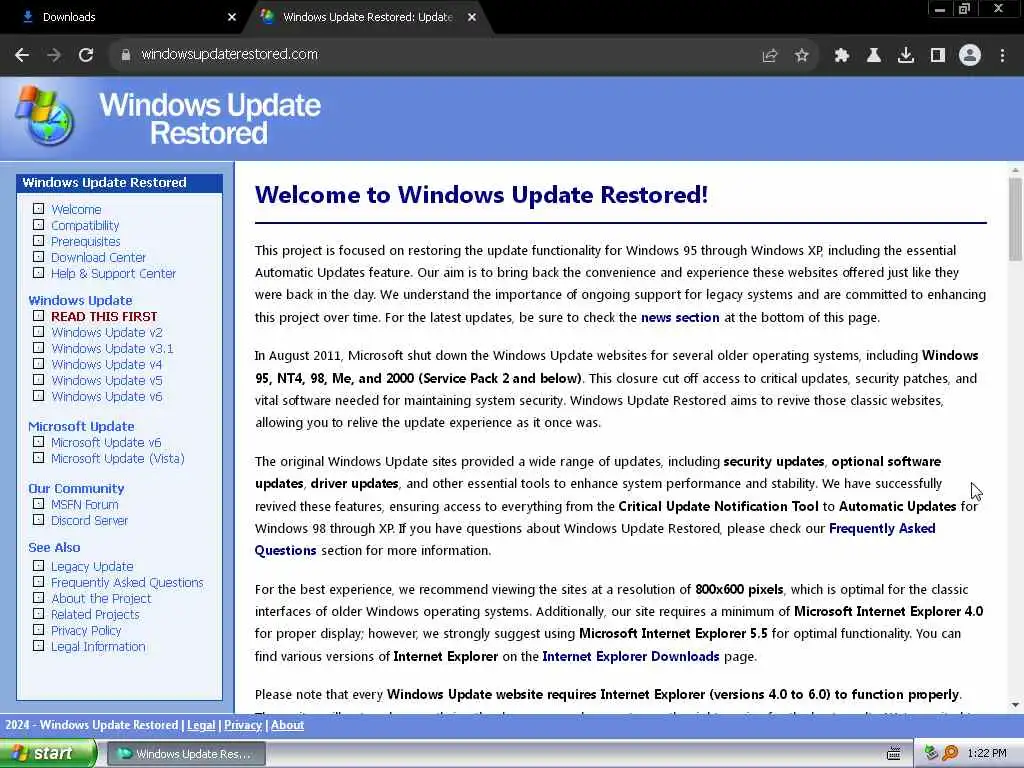Click the news section link in the text

pyautogui.click(x=680, y=317)
